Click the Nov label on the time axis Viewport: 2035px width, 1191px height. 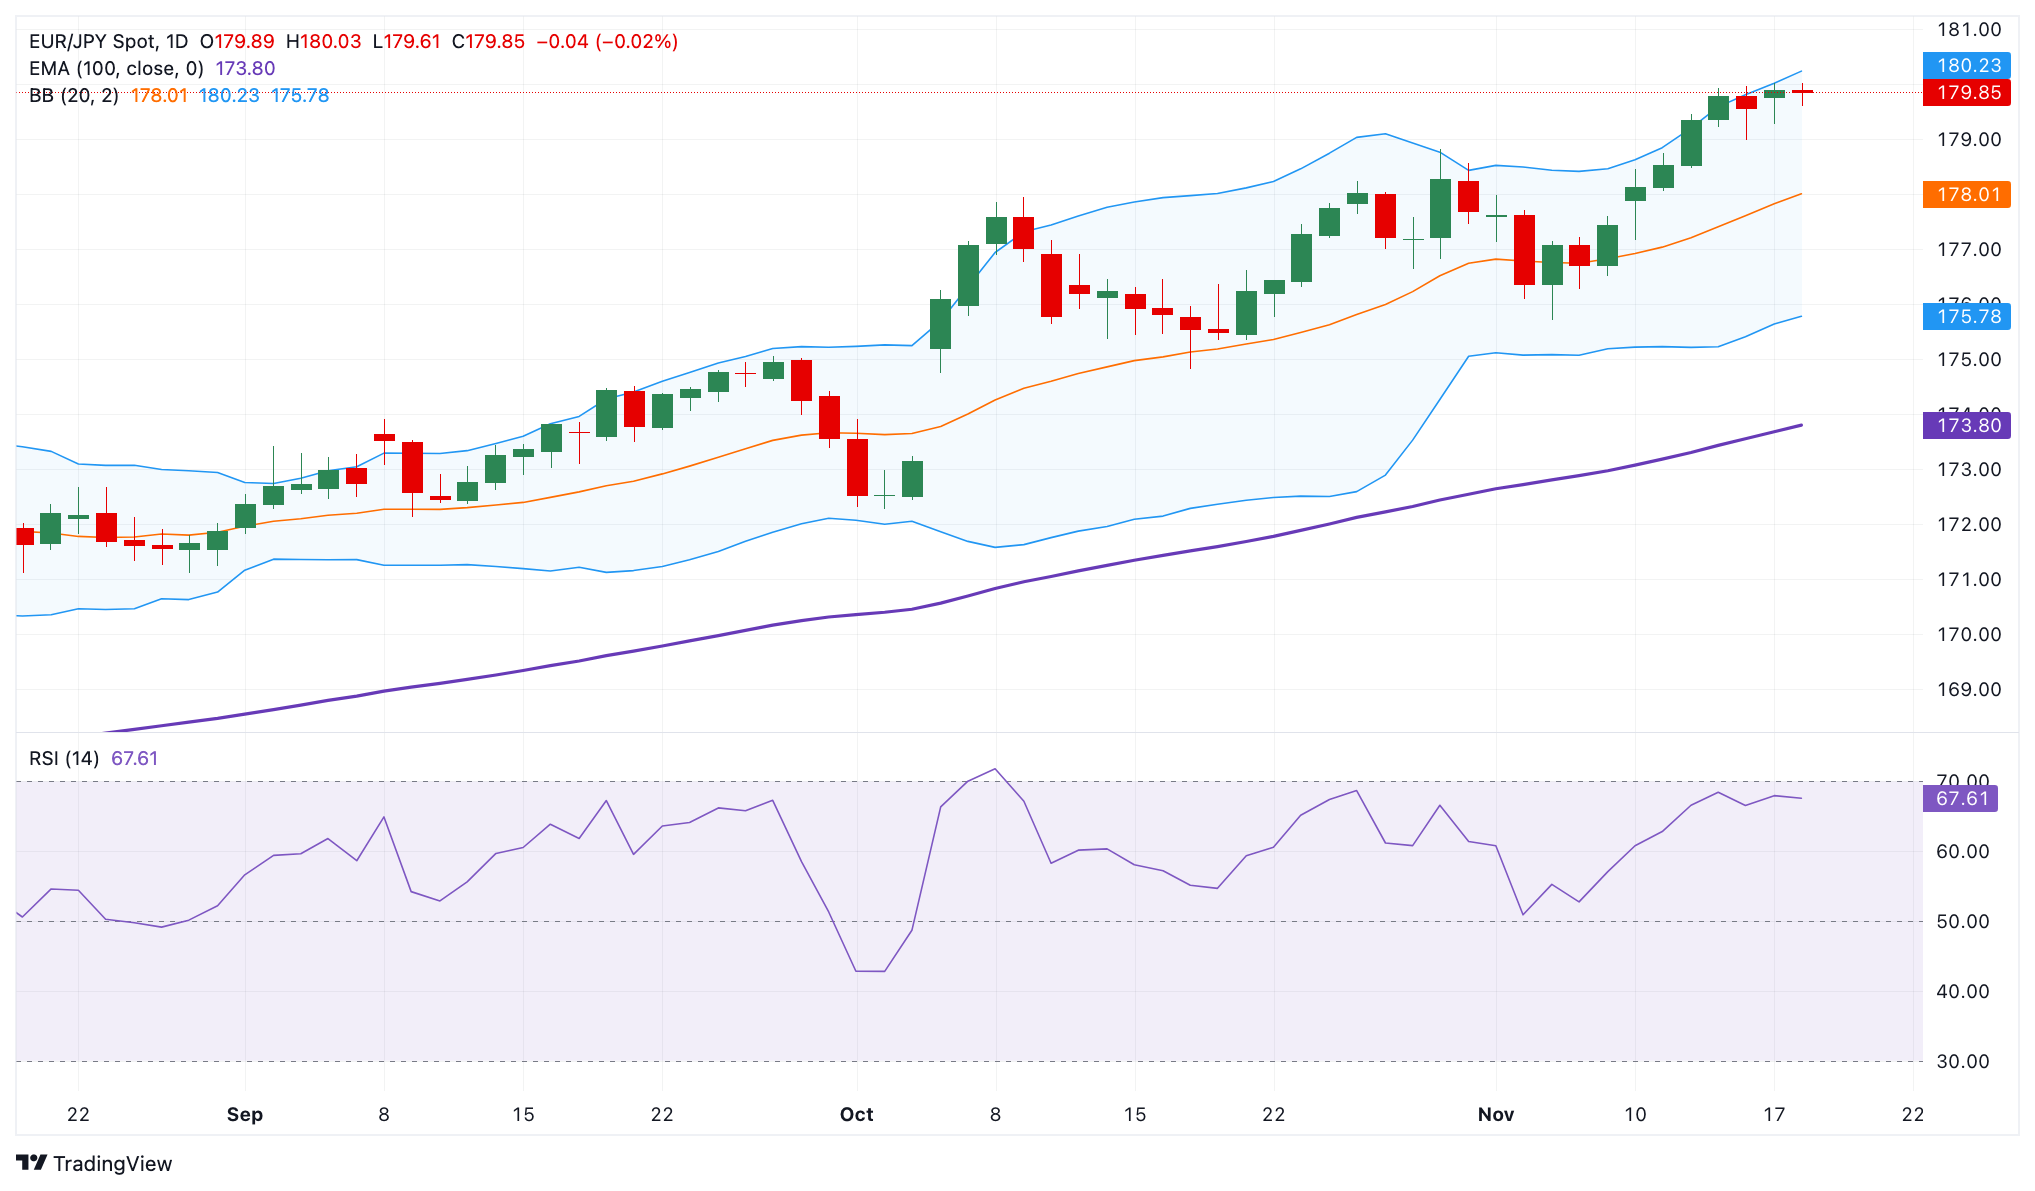pos(1495,1114)
